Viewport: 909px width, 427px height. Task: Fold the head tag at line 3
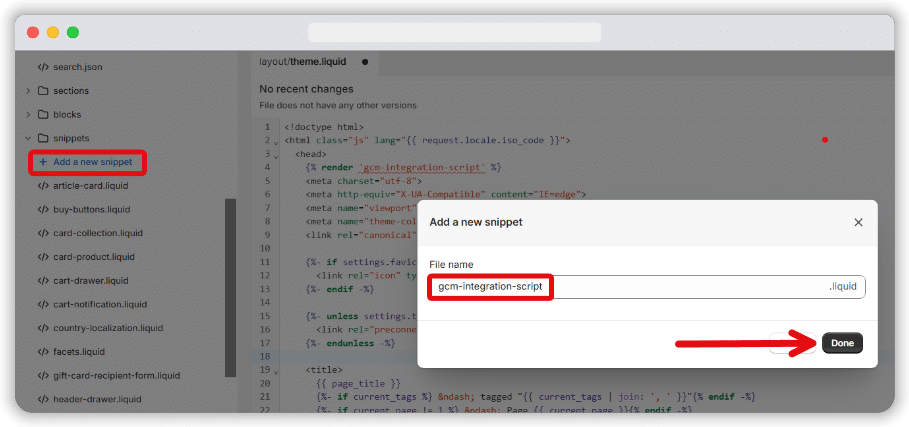(x=277, y=156)
